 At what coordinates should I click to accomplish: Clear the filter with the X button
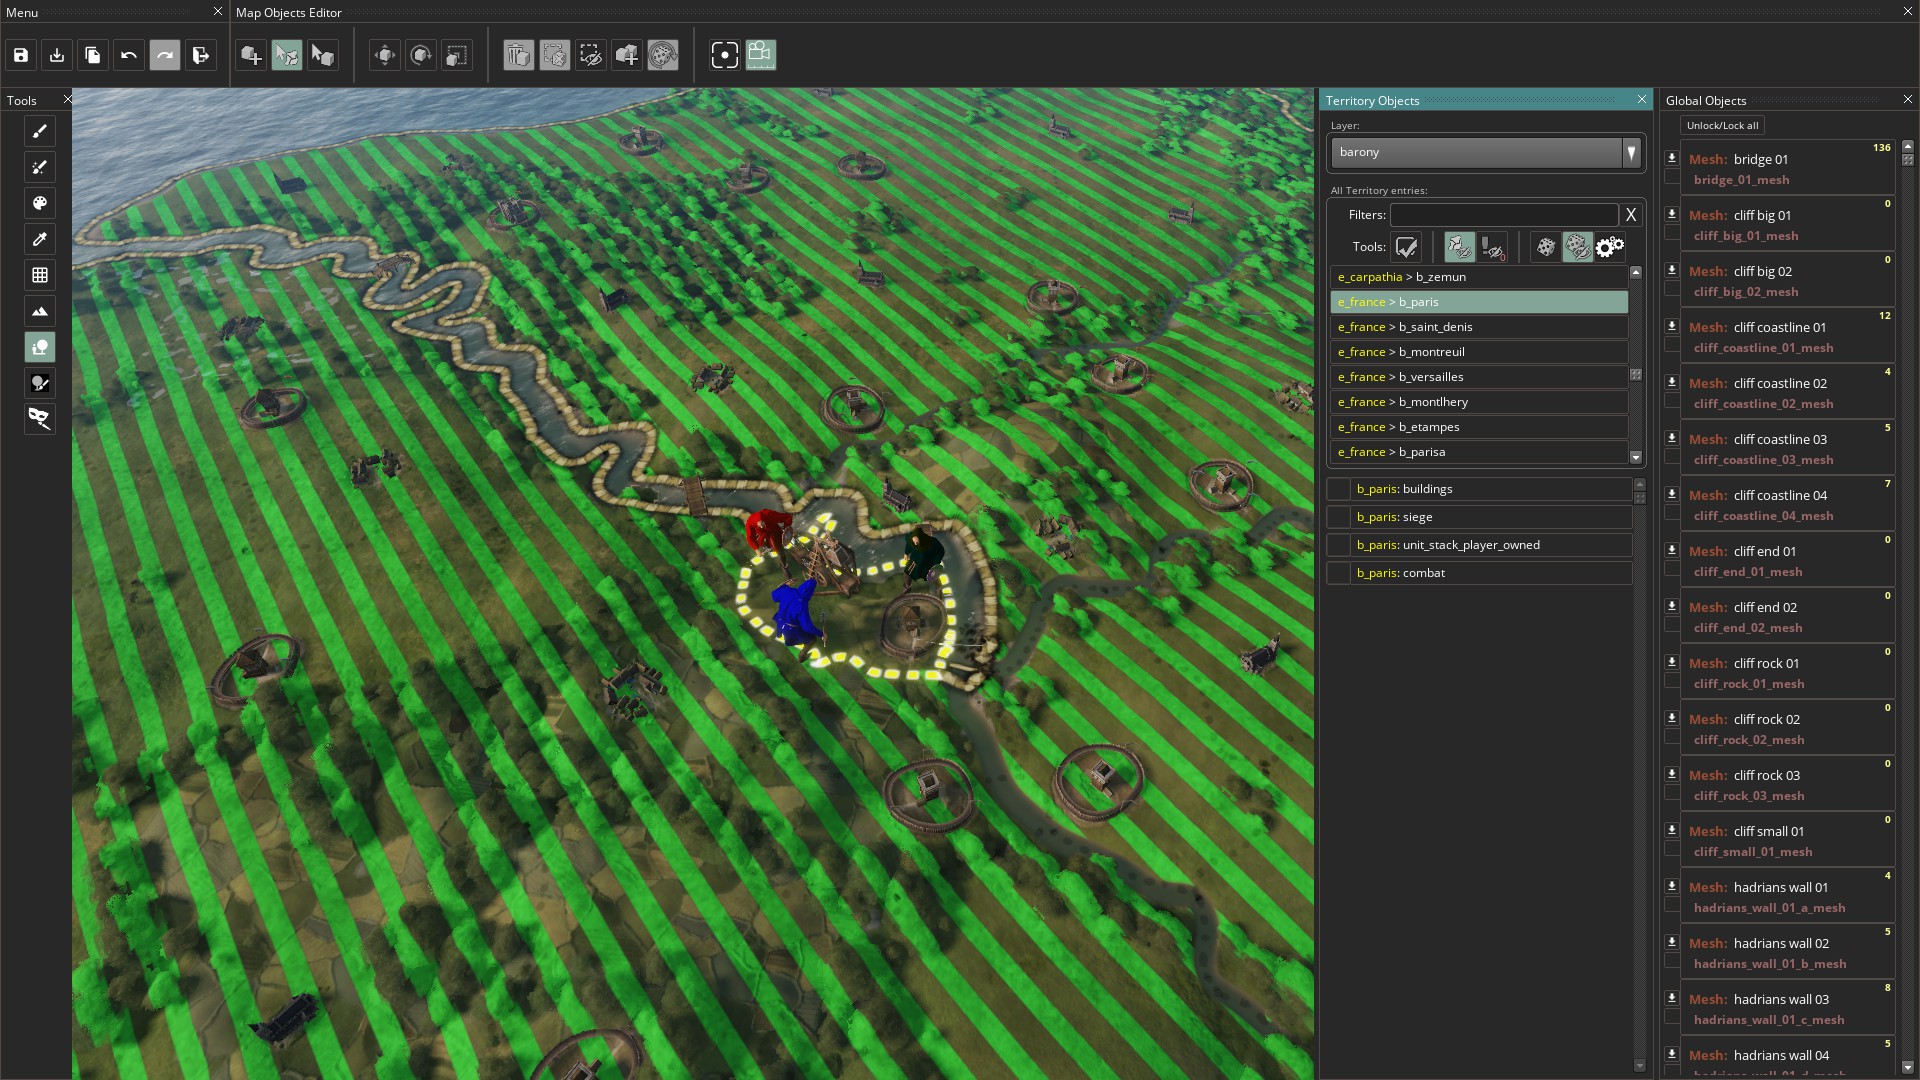click(1631, 214)
